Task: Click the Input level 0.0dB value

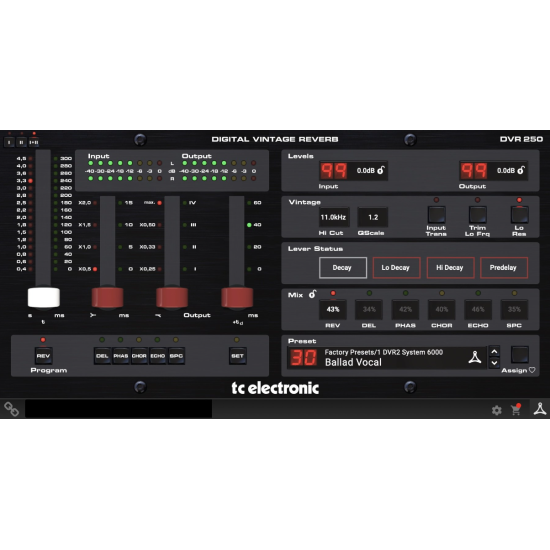Action: (x=365, y=170)
